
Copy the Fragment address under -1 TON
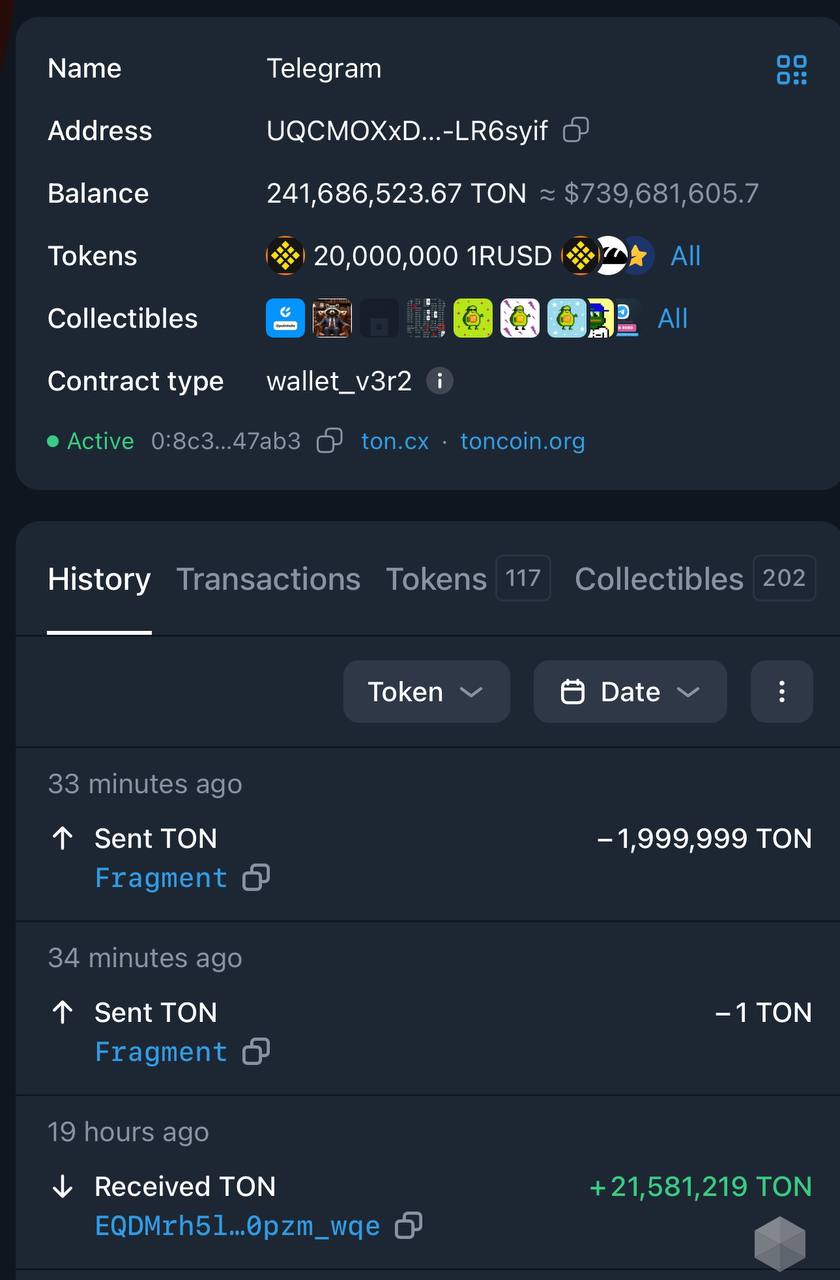(x=256, y=1052)
